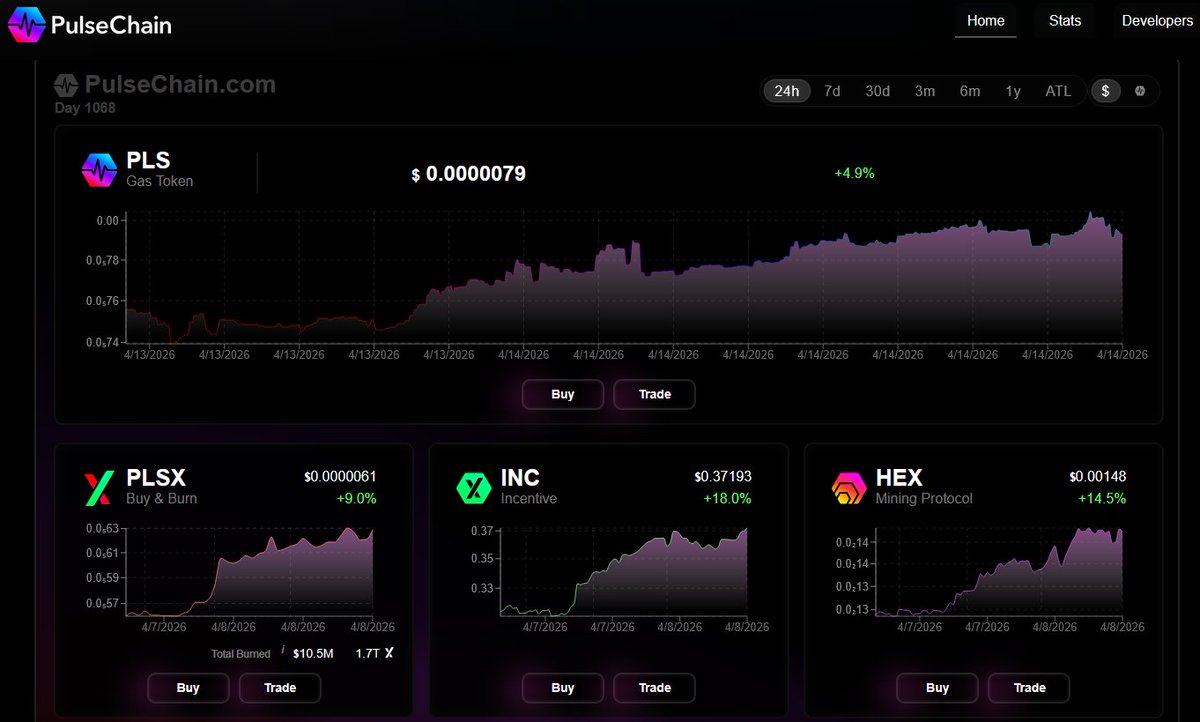Click the PLS ticker name
This screenshot has height=722, width=1200.
pyautogui.click(x=148, y=161)
